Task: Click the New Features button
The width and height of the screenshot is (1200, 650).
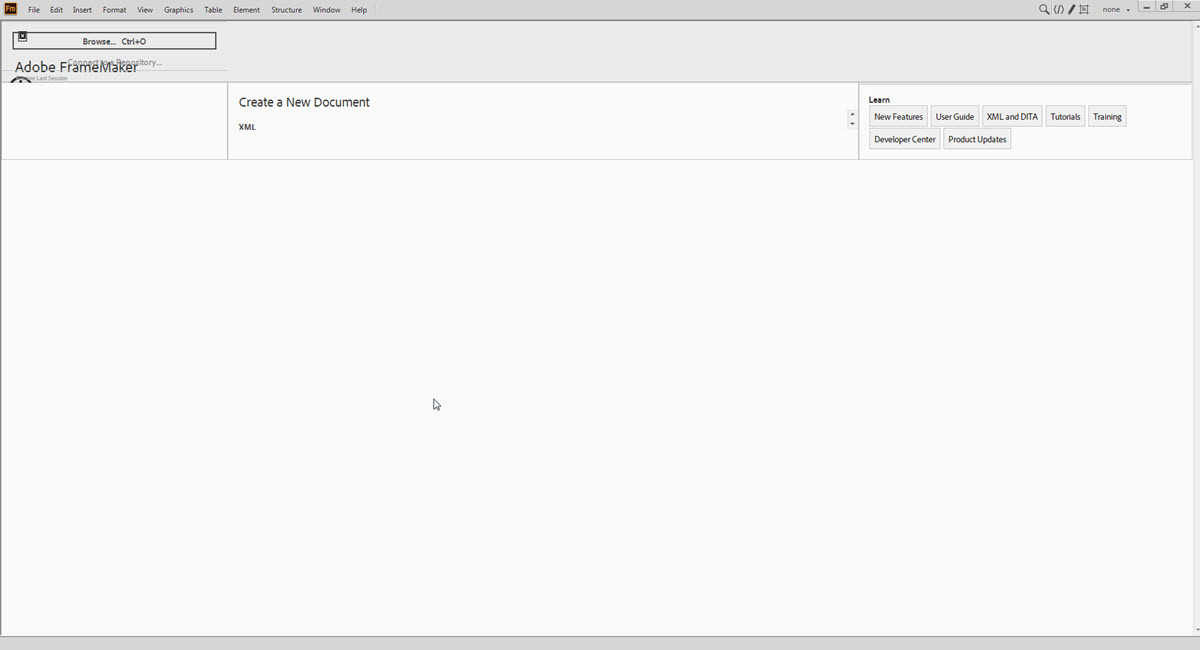Action: click(897, 116)
